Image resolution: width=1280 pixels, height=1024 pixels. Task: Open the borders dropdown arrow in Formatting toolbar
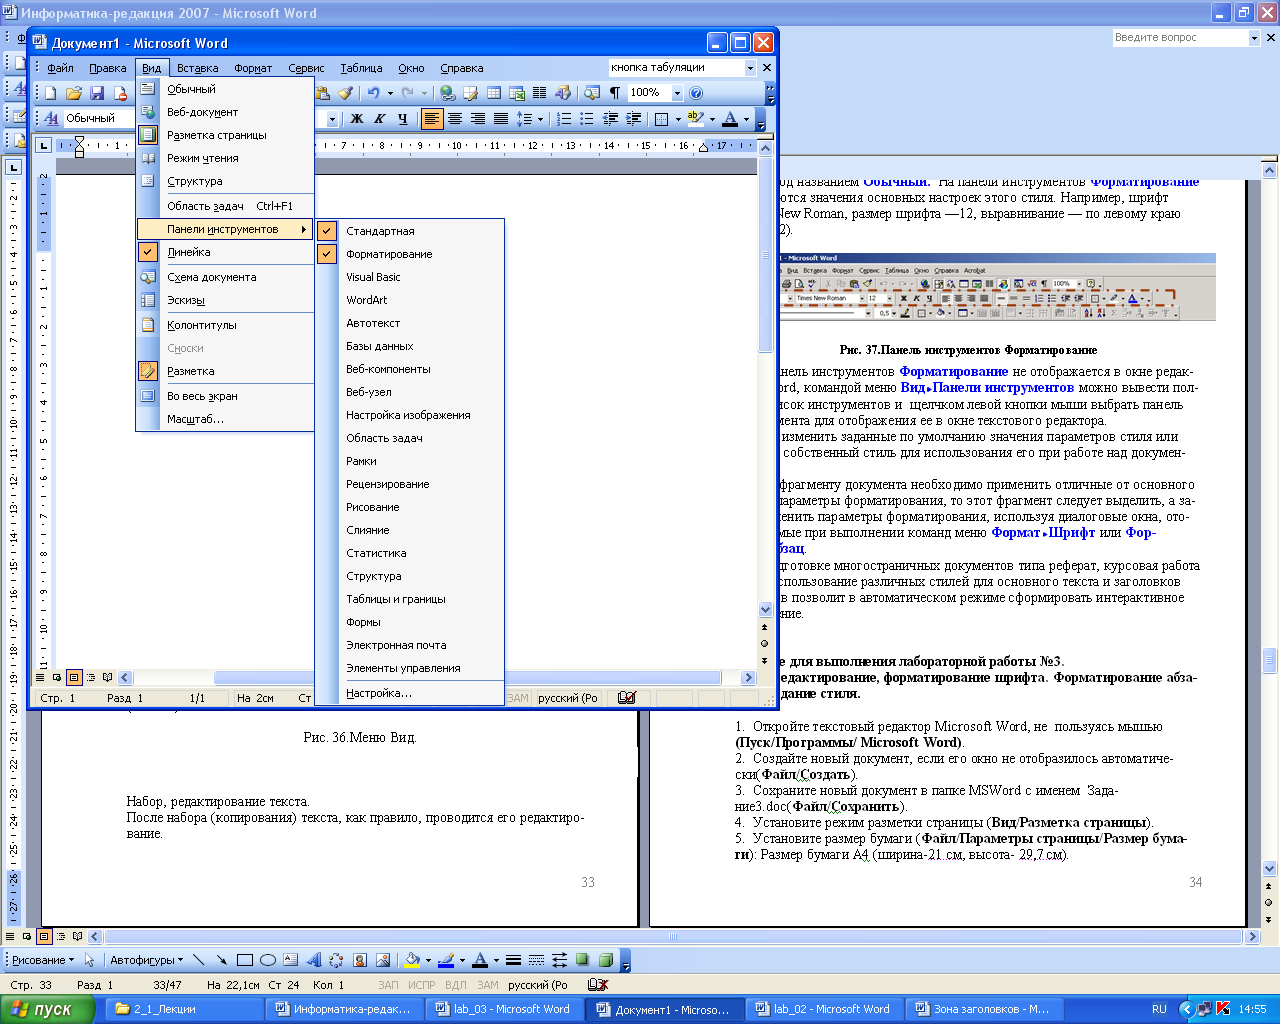[x=678, y=119]
